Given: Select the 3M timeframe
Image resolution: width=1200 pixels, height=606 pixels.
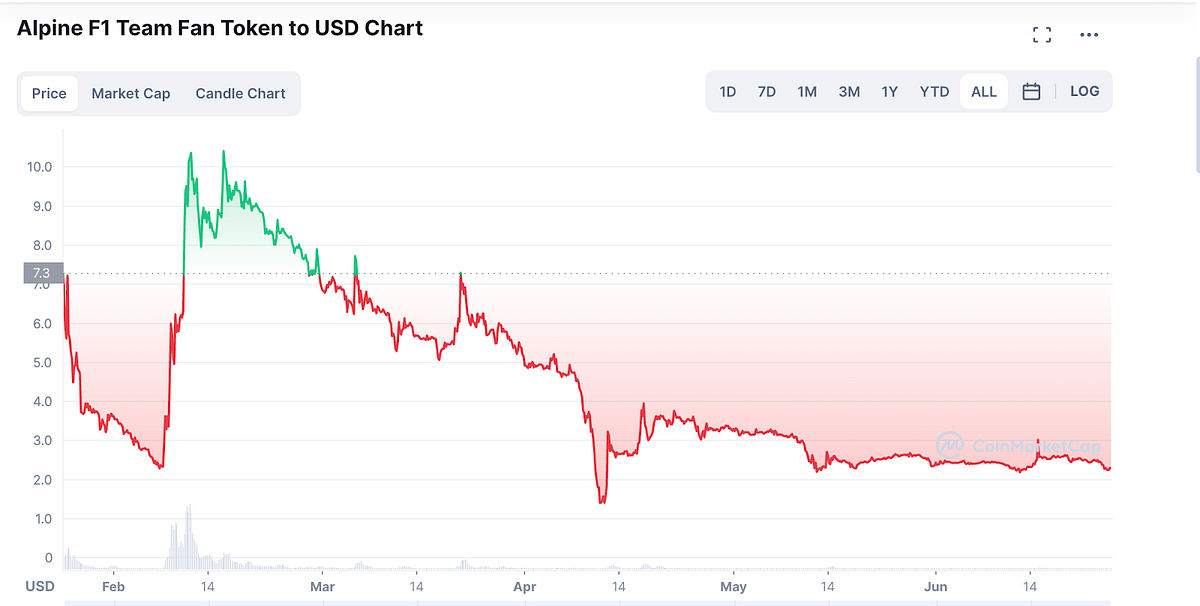Looking at the screenshot, I should point(848,91).
